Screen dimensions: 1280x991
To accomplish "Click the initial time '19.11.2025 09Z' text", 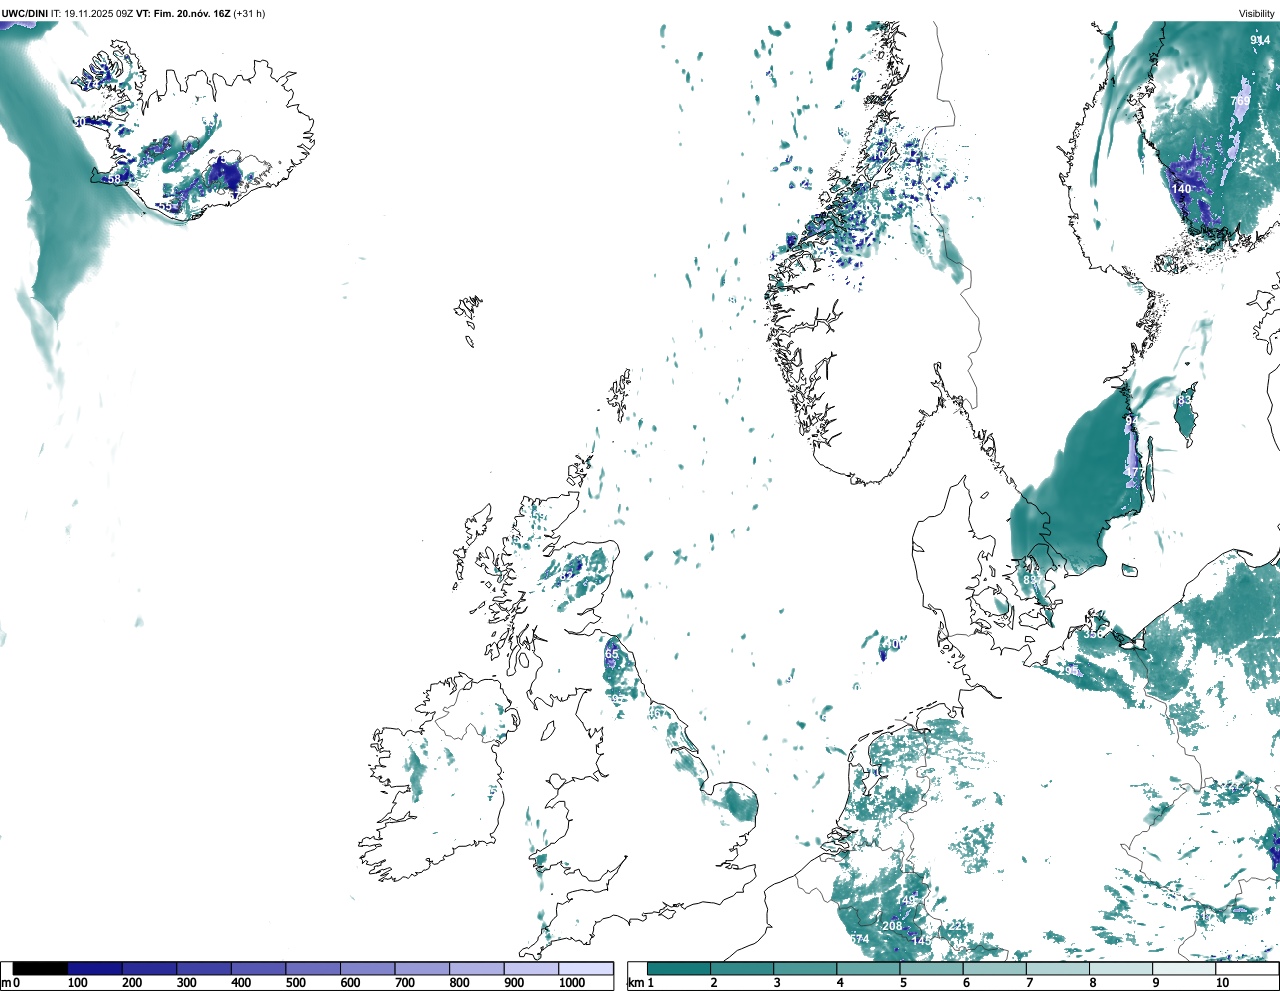I will point(98,13).
